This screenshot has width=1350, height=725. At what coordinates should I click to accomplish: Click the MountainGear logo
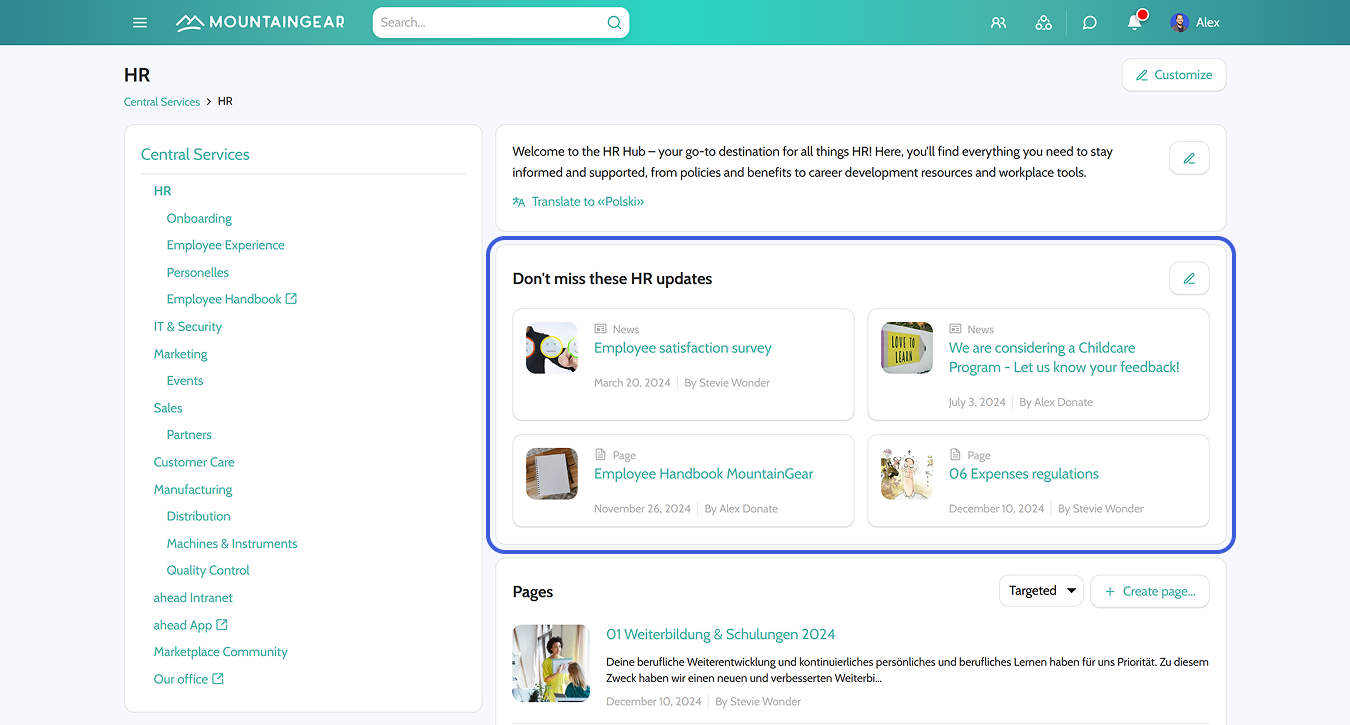point(259,21)
